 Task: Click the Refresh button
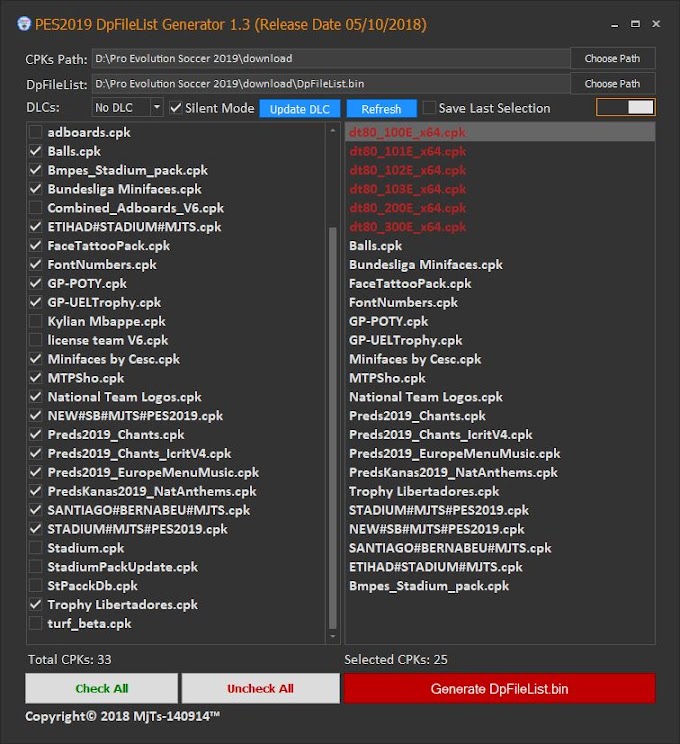click(381, 109)
